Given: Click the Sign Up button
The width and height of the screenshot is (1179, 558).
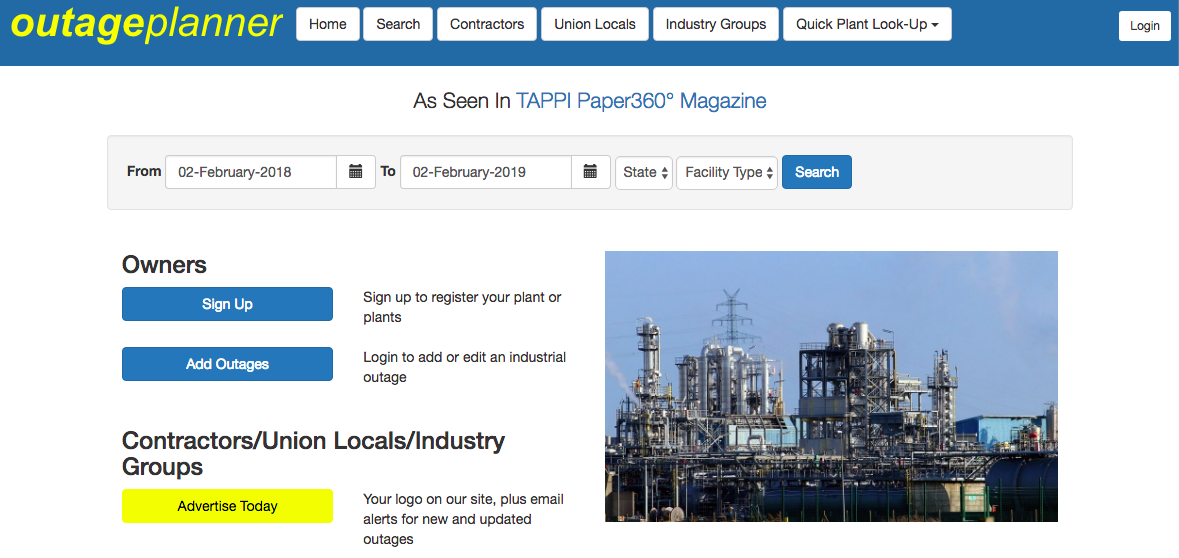Looking at the screenshot, I should [x=227, y=304].
